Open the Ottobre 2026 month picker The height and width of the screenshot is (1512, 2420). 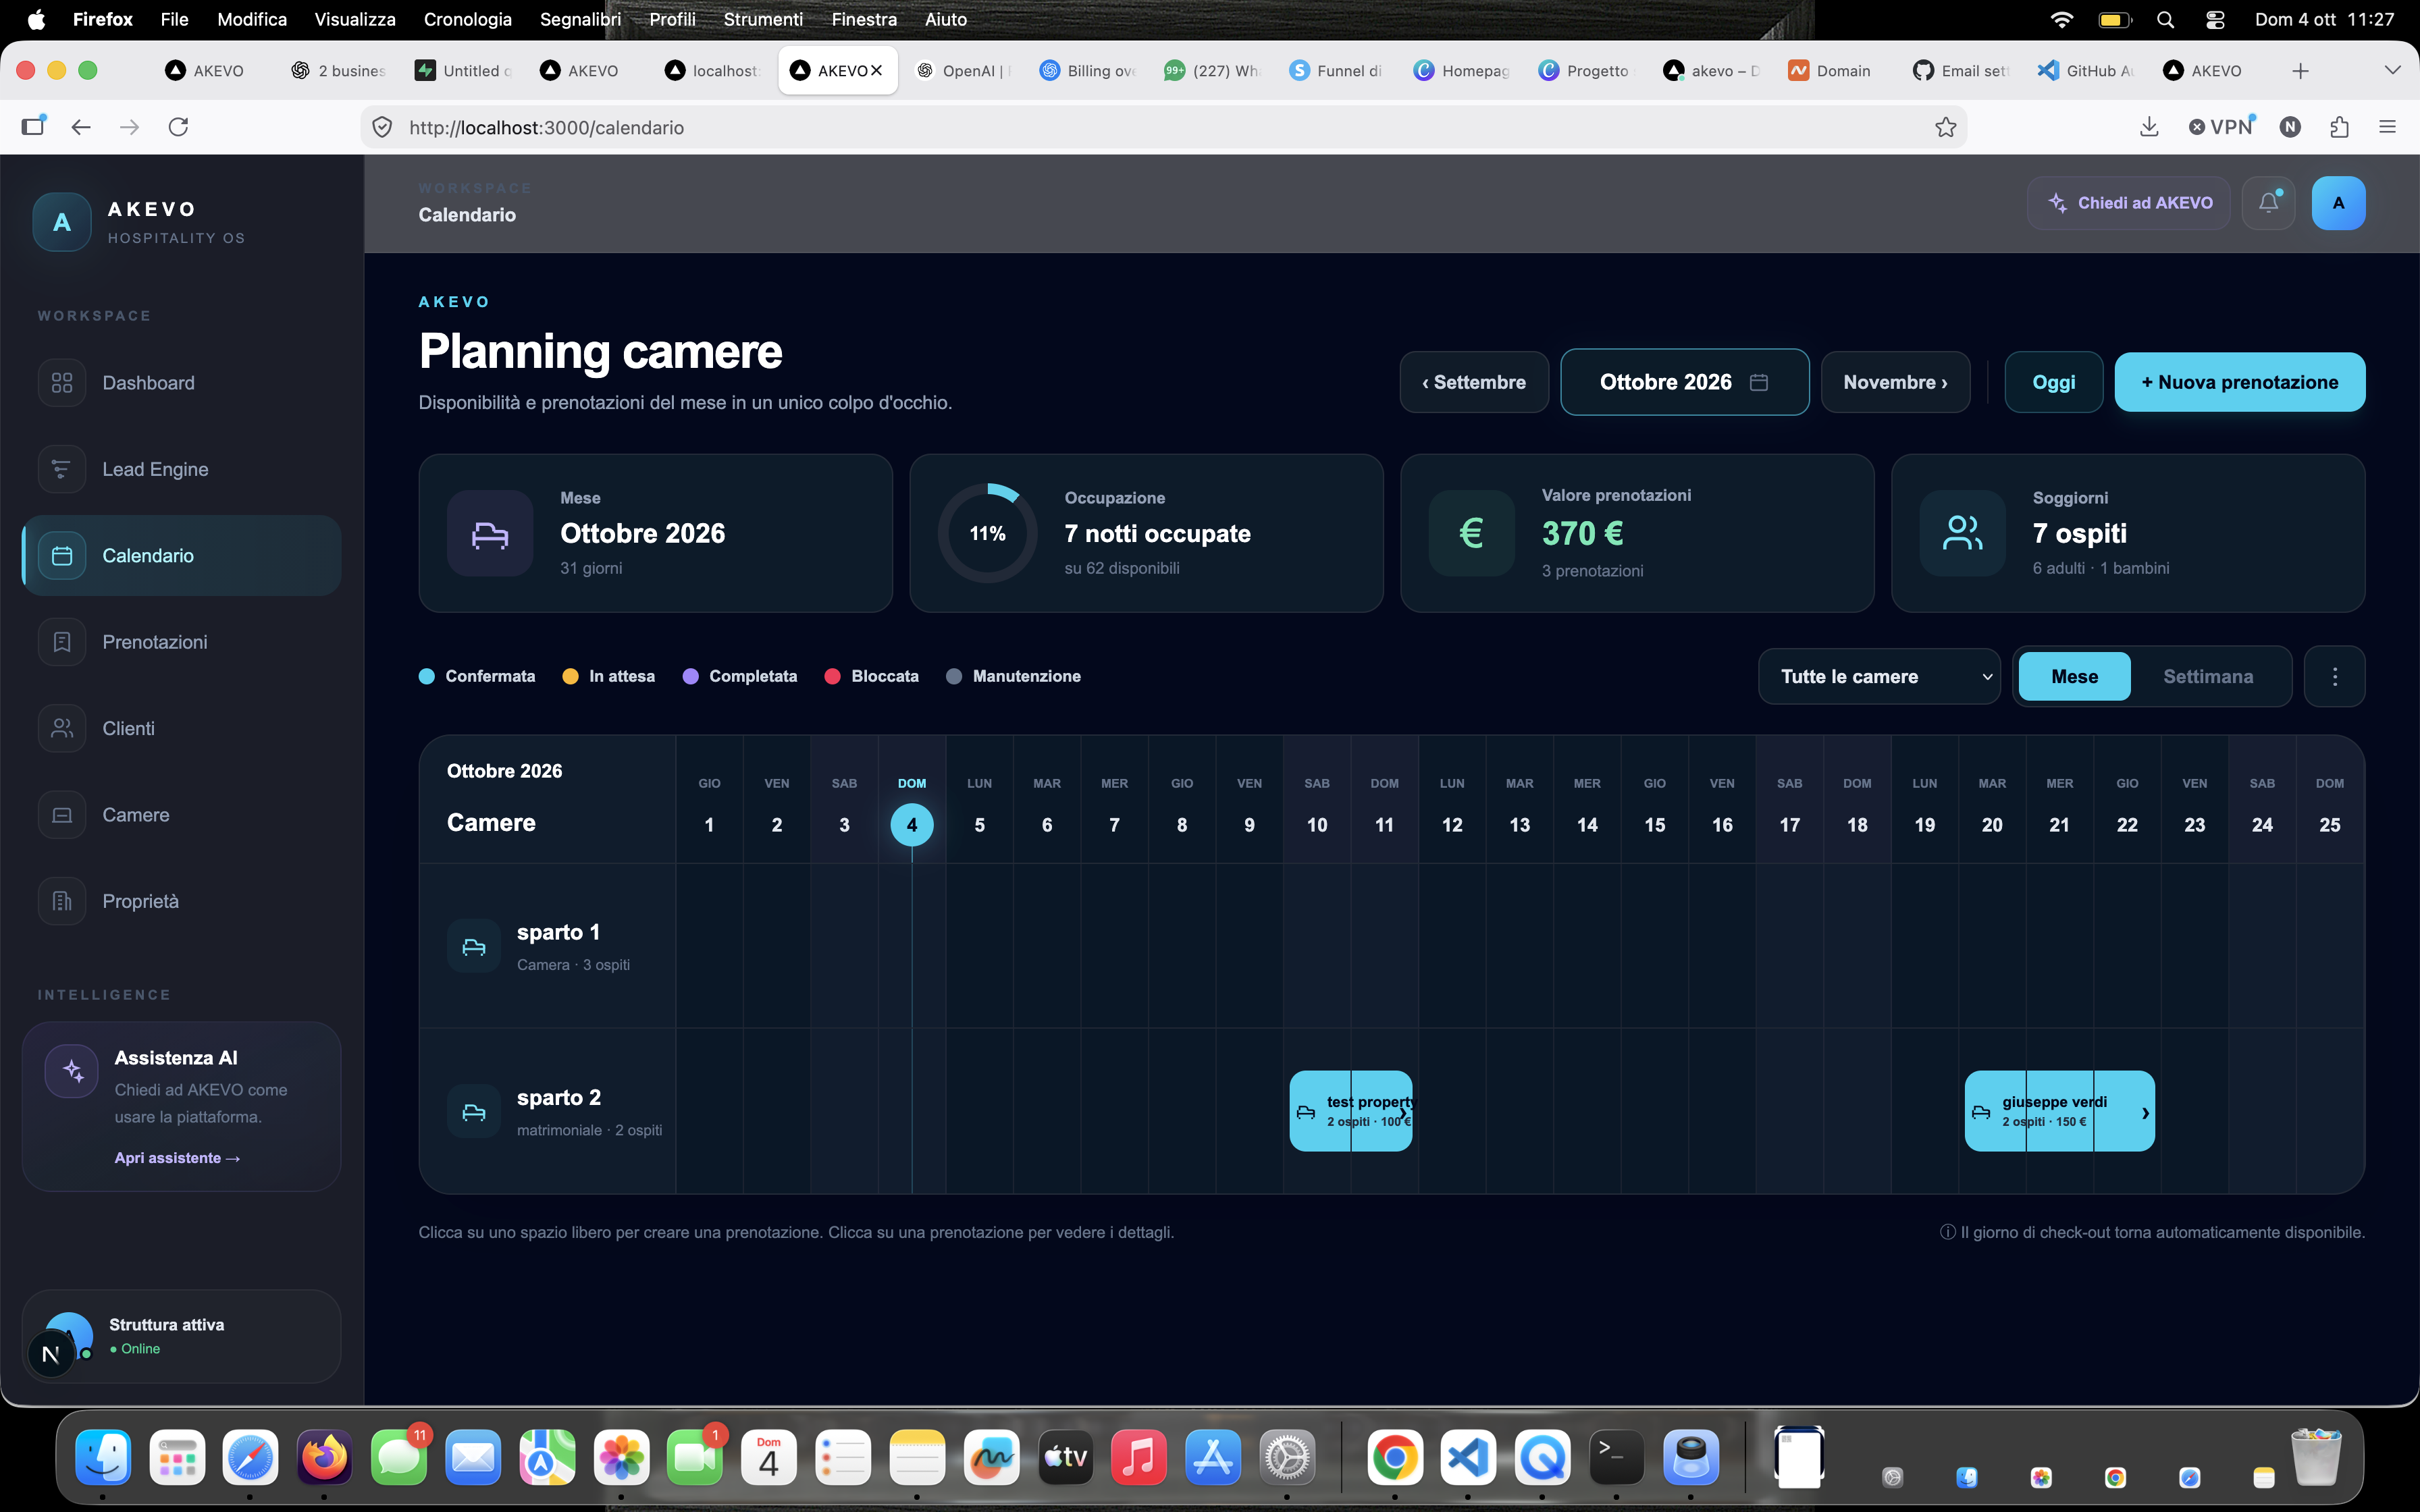1684,382
